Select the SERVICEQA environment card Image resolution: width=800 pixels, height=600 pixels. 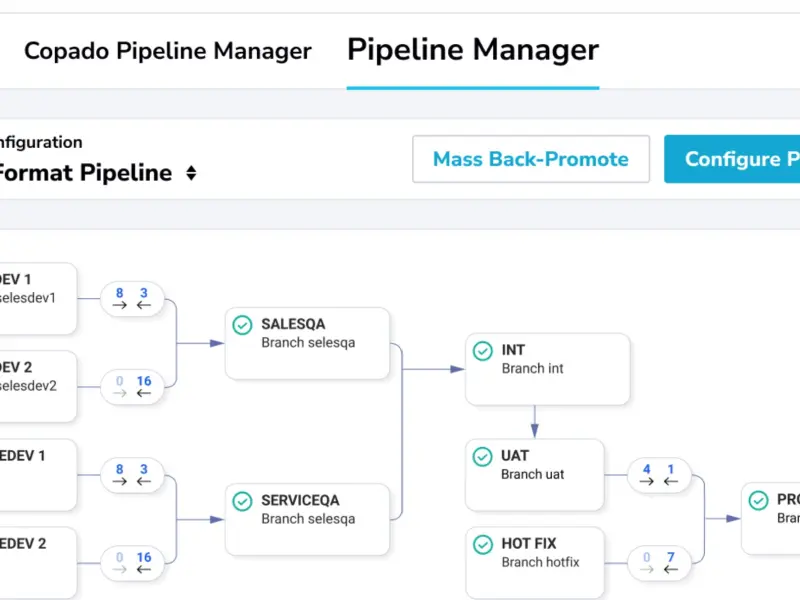pos(307,519)
